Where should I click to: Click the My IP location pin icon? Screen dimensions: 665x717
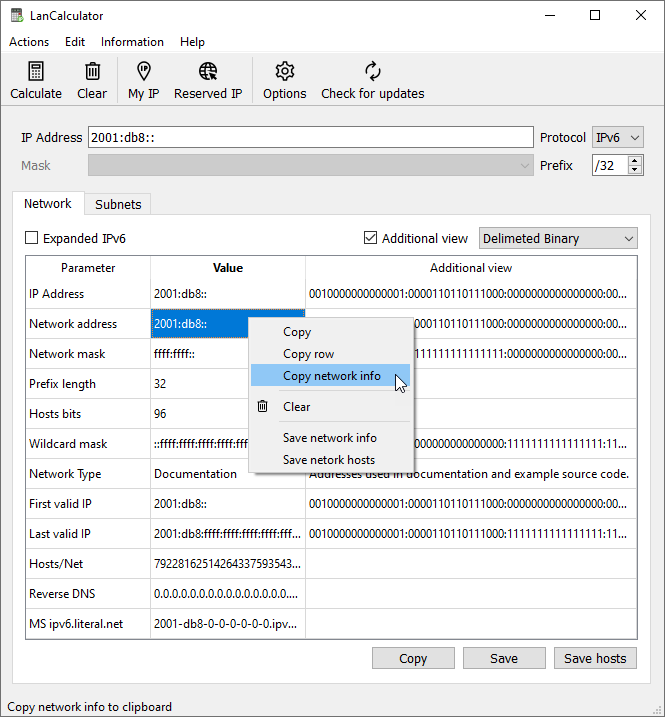point(144,71)
